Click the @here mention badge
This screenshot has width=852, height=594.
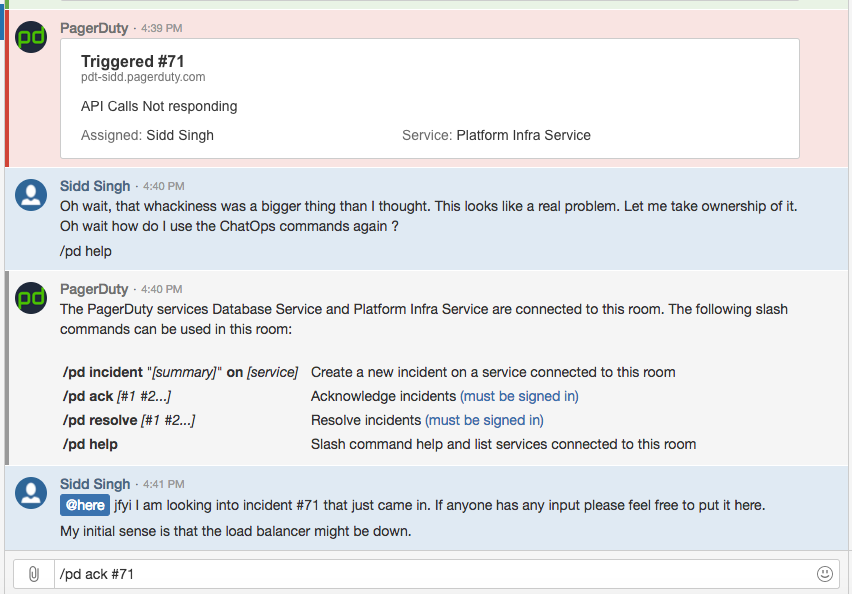coord(85,505)
